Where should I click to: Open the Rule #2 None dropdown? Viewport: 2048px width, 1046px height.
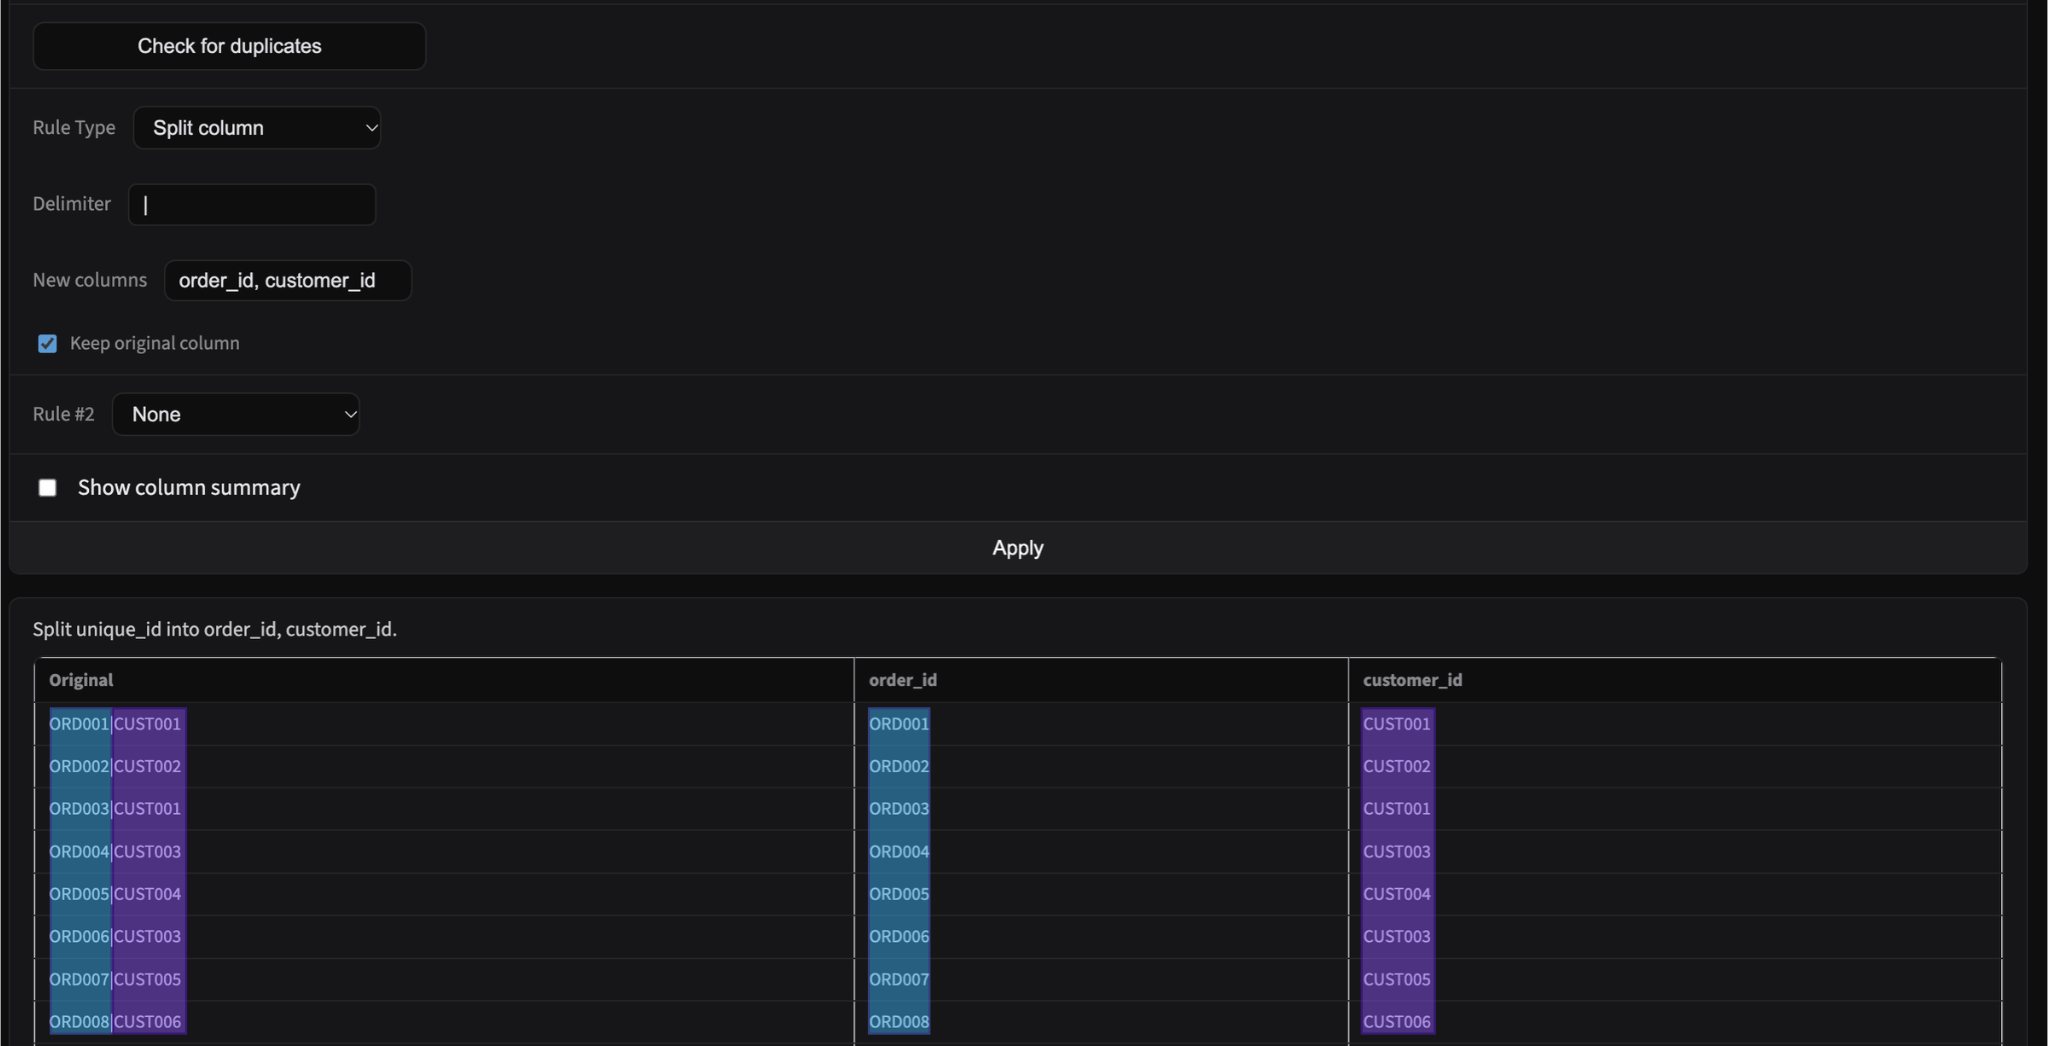point(236,414)
